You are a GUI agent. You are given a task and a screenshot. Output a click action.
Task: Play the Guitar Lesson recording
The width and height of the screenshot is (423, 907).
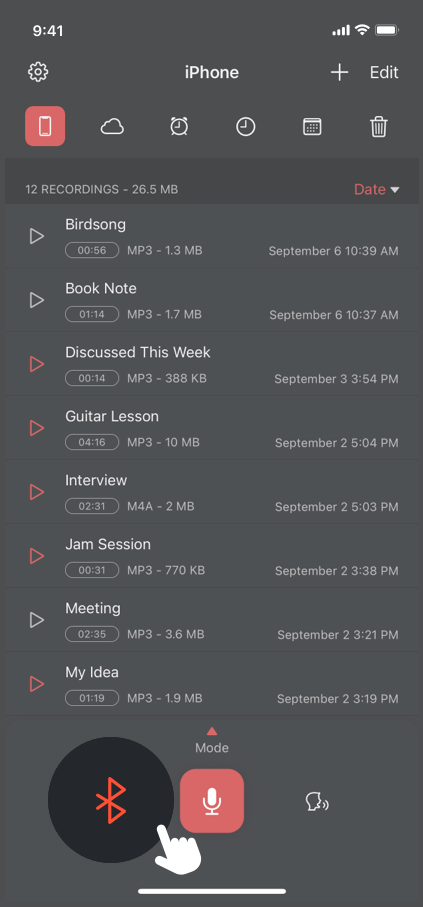[37, 428]
